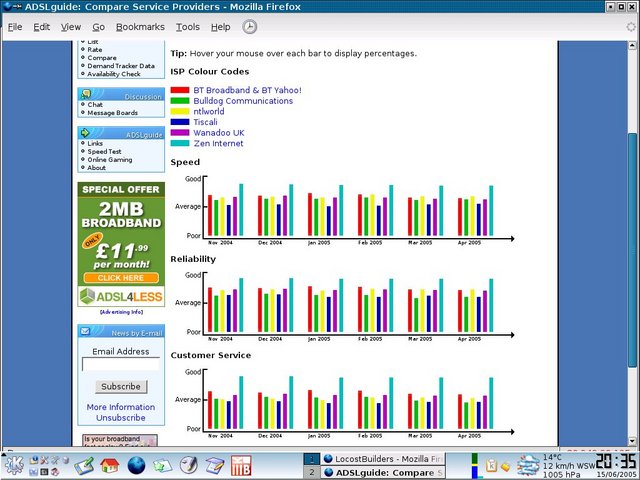
Task: Open the View menu
Action: coord(71,27)
